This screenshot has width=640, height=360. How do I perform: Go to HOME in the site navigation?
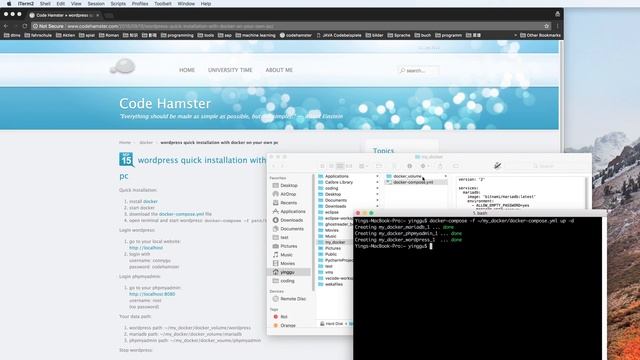(x=187, y=70)
